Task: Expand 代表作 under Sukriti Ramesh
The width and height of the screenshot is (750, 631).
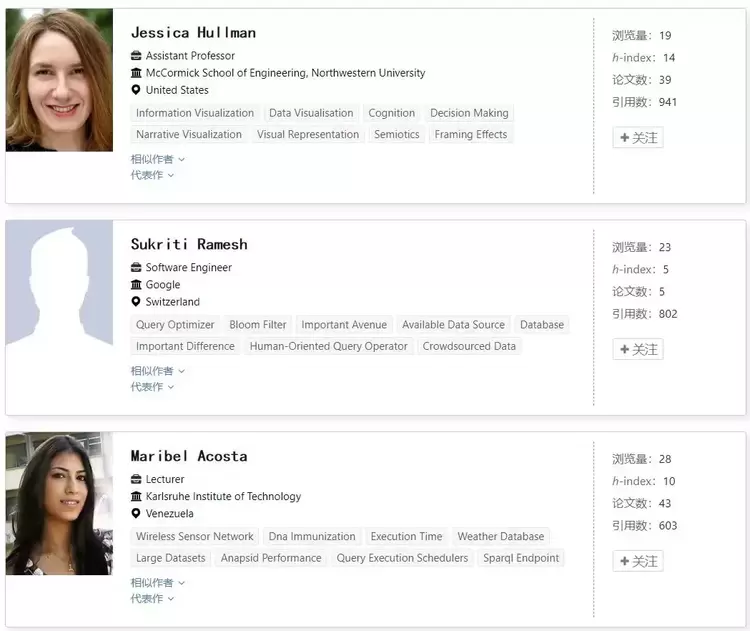Action: click(x=152, y=387)
